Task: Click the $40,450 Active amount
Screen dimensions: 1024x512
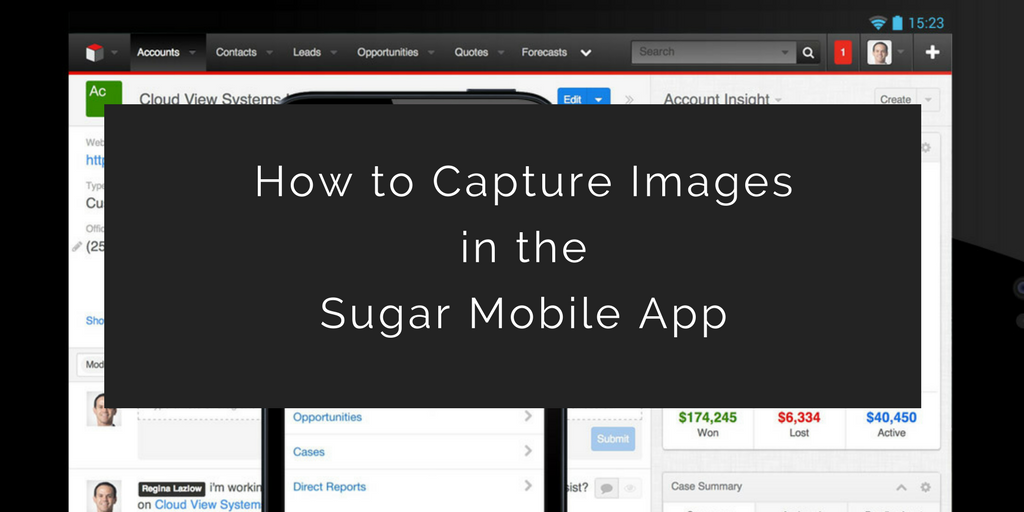Action: (x=891, y=417)
